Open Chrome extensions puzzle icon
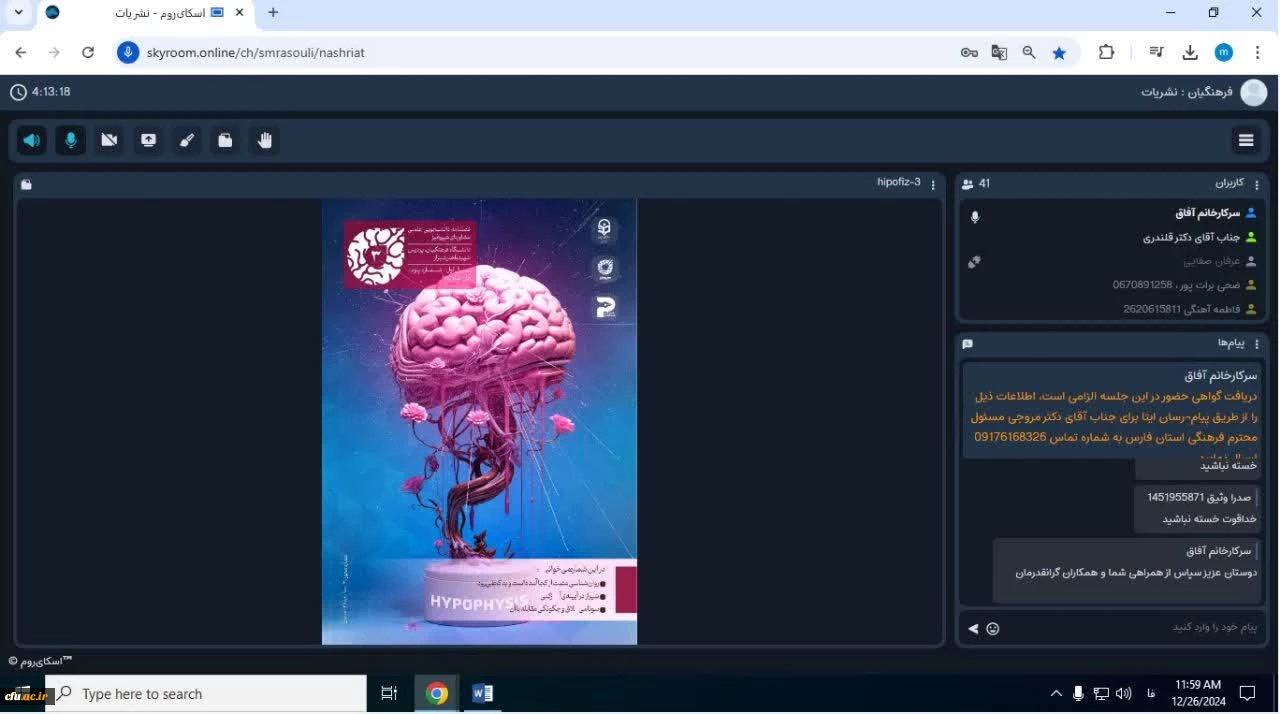Screen dimensions: 1280x714 coord(1106,53)
